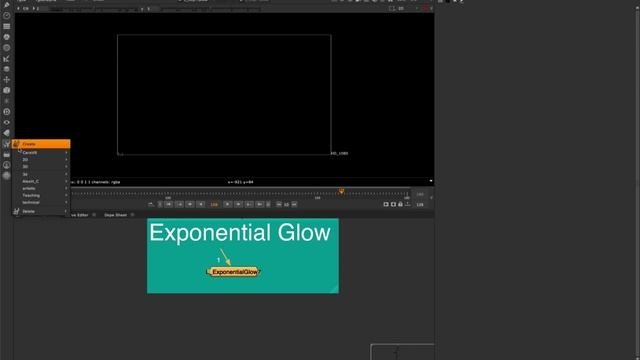Image resolution: width=640 pixels, height=360 pixels.
Task: Open the toolbar icon below ToolSets
Action: (x=7, y=155)
